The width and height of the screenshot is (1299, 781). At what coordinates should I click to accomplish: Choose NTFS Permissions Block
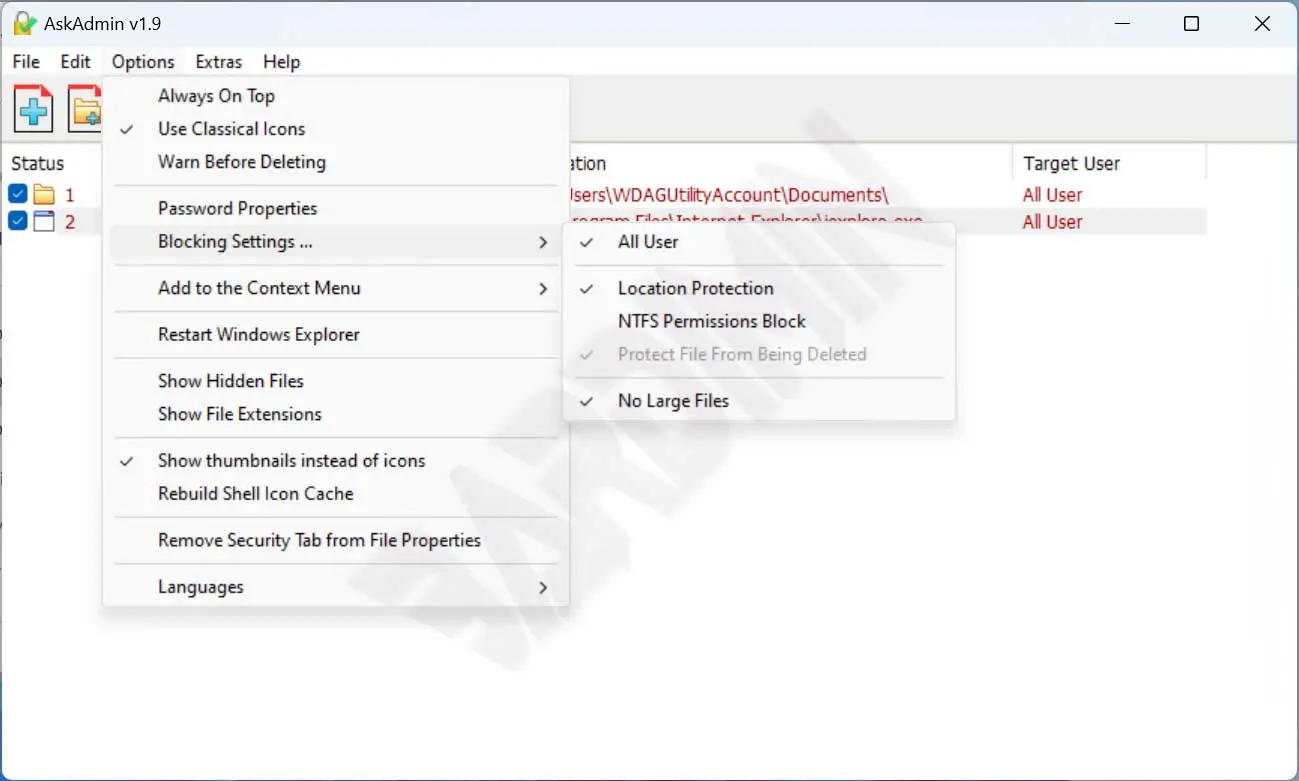[711, 321]
